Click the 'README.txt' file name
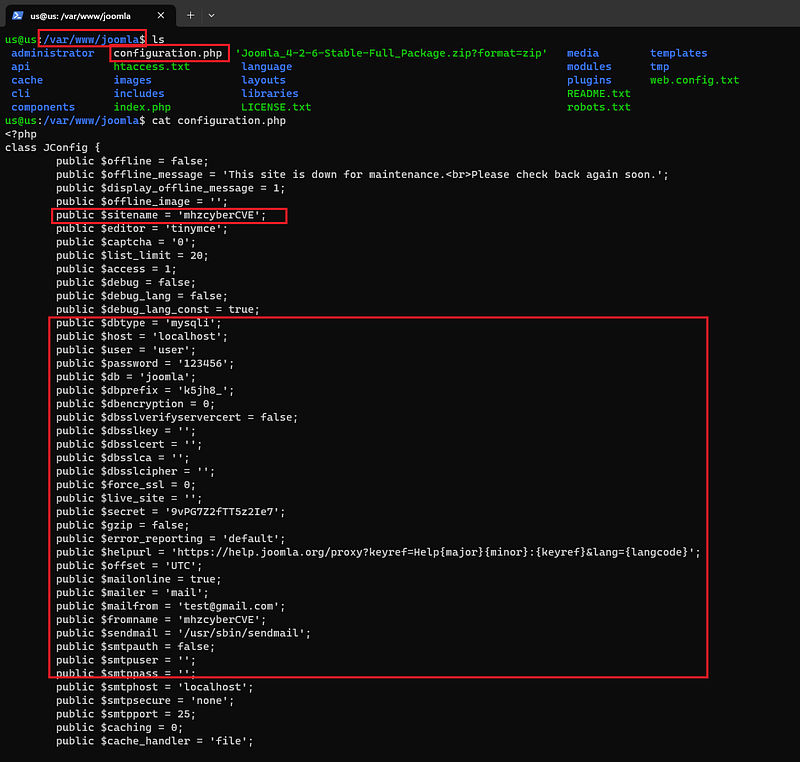The width and height of the screenshot is (800, 762). (x=598, y=94)
